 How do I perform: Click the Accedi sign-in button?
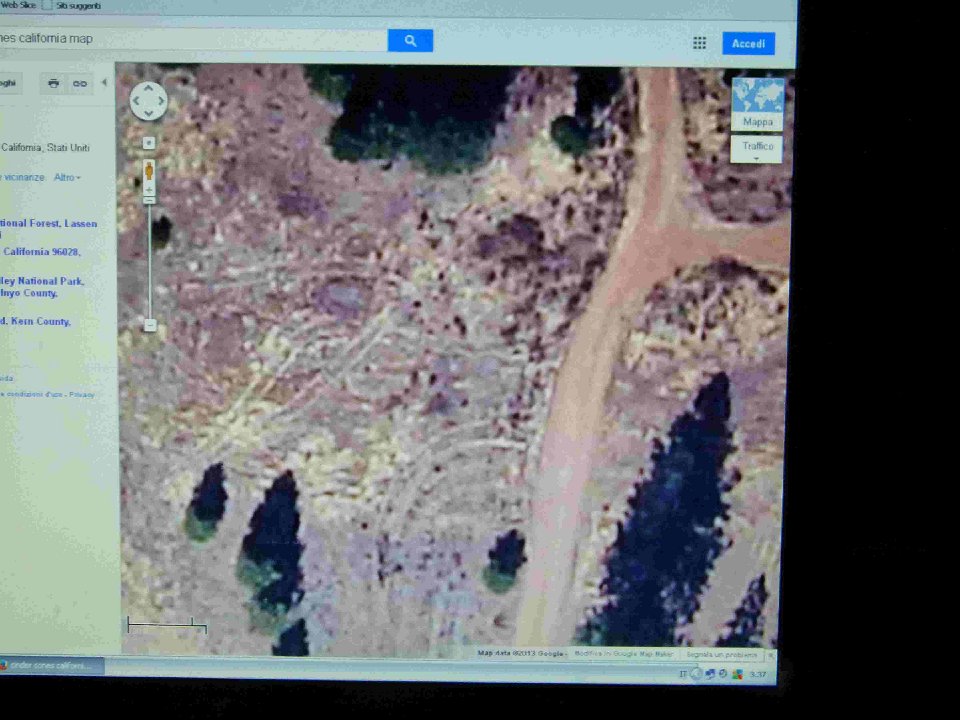pos(748,43)
